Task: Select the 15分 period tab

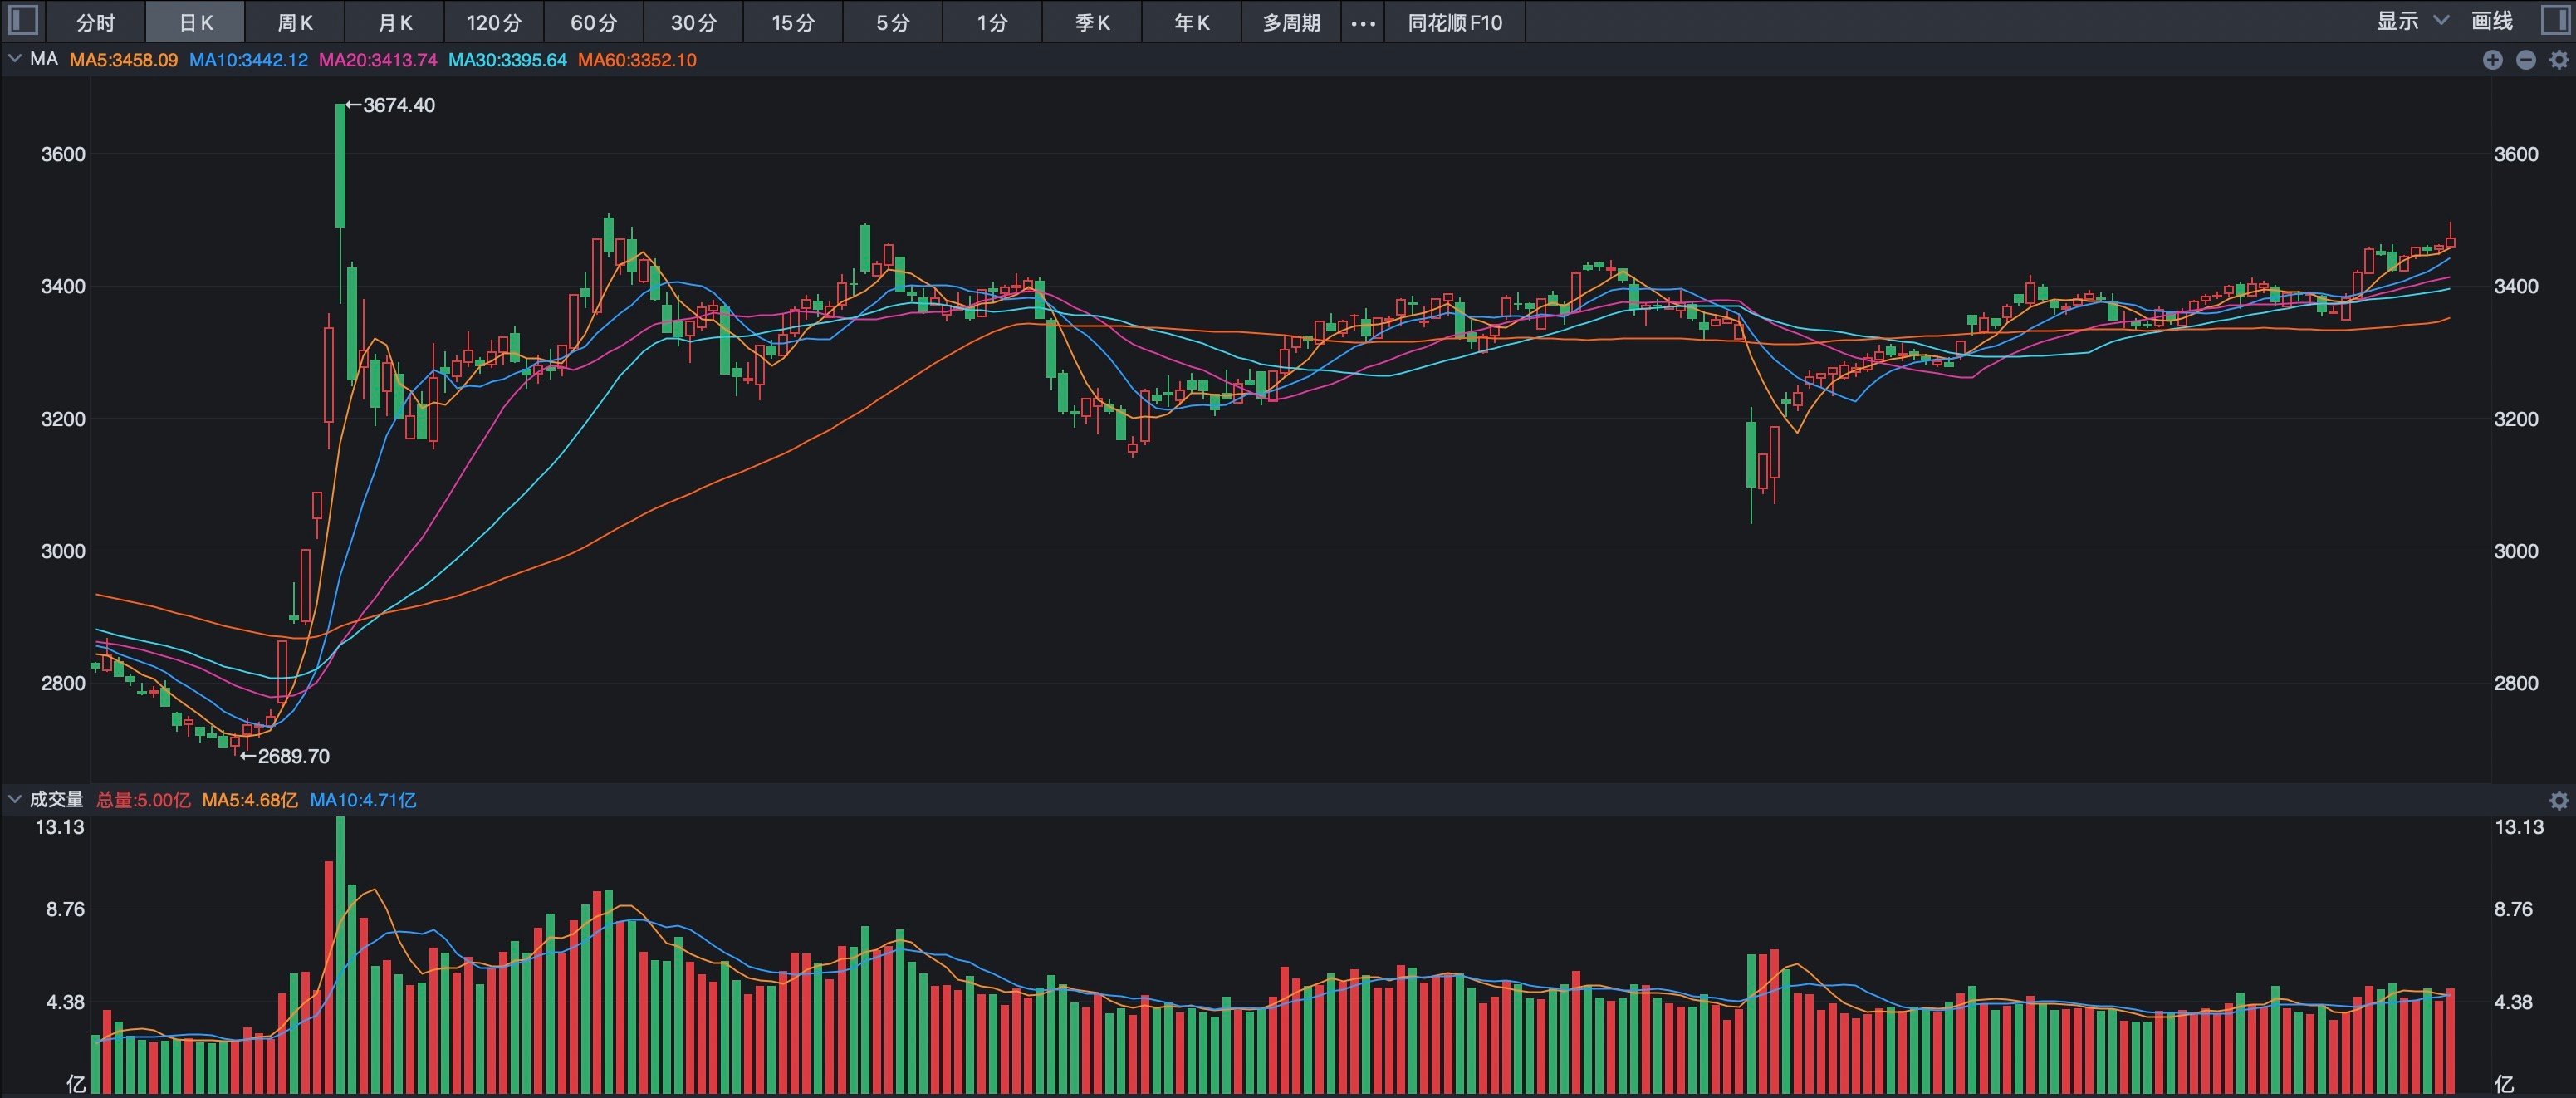Action: click(x=793, y=22)
